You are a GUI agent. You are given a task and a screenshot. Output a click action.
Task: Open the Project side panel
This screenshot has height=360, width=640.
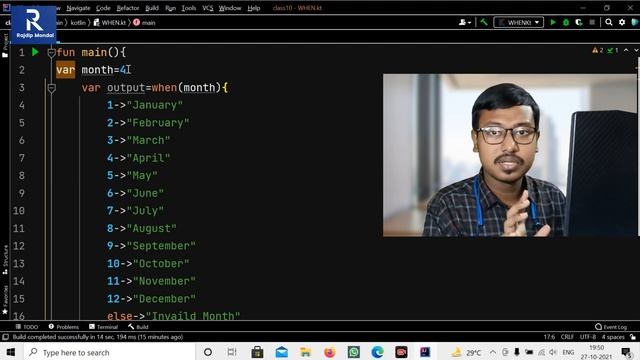click(x=5, y=46)
